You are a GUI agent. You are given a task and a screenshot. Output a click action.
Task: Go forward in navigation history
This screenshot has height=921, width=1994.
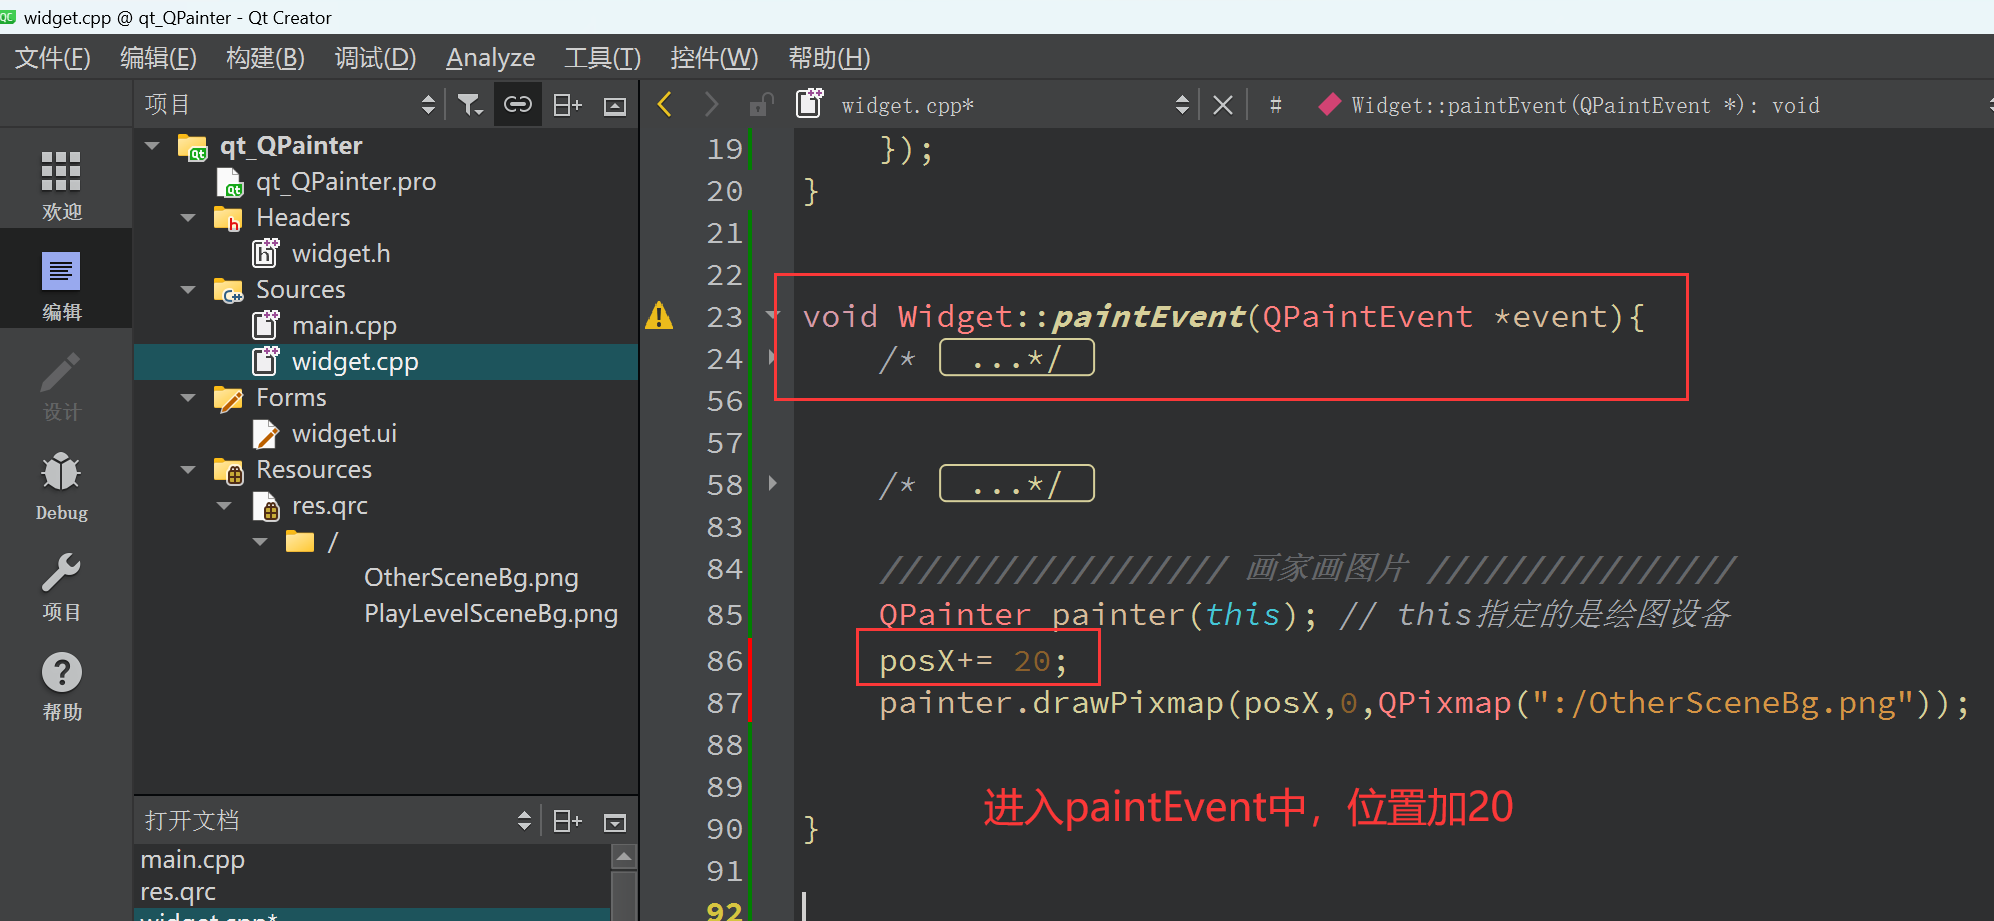pyautogui.click(x=711, y=104)
